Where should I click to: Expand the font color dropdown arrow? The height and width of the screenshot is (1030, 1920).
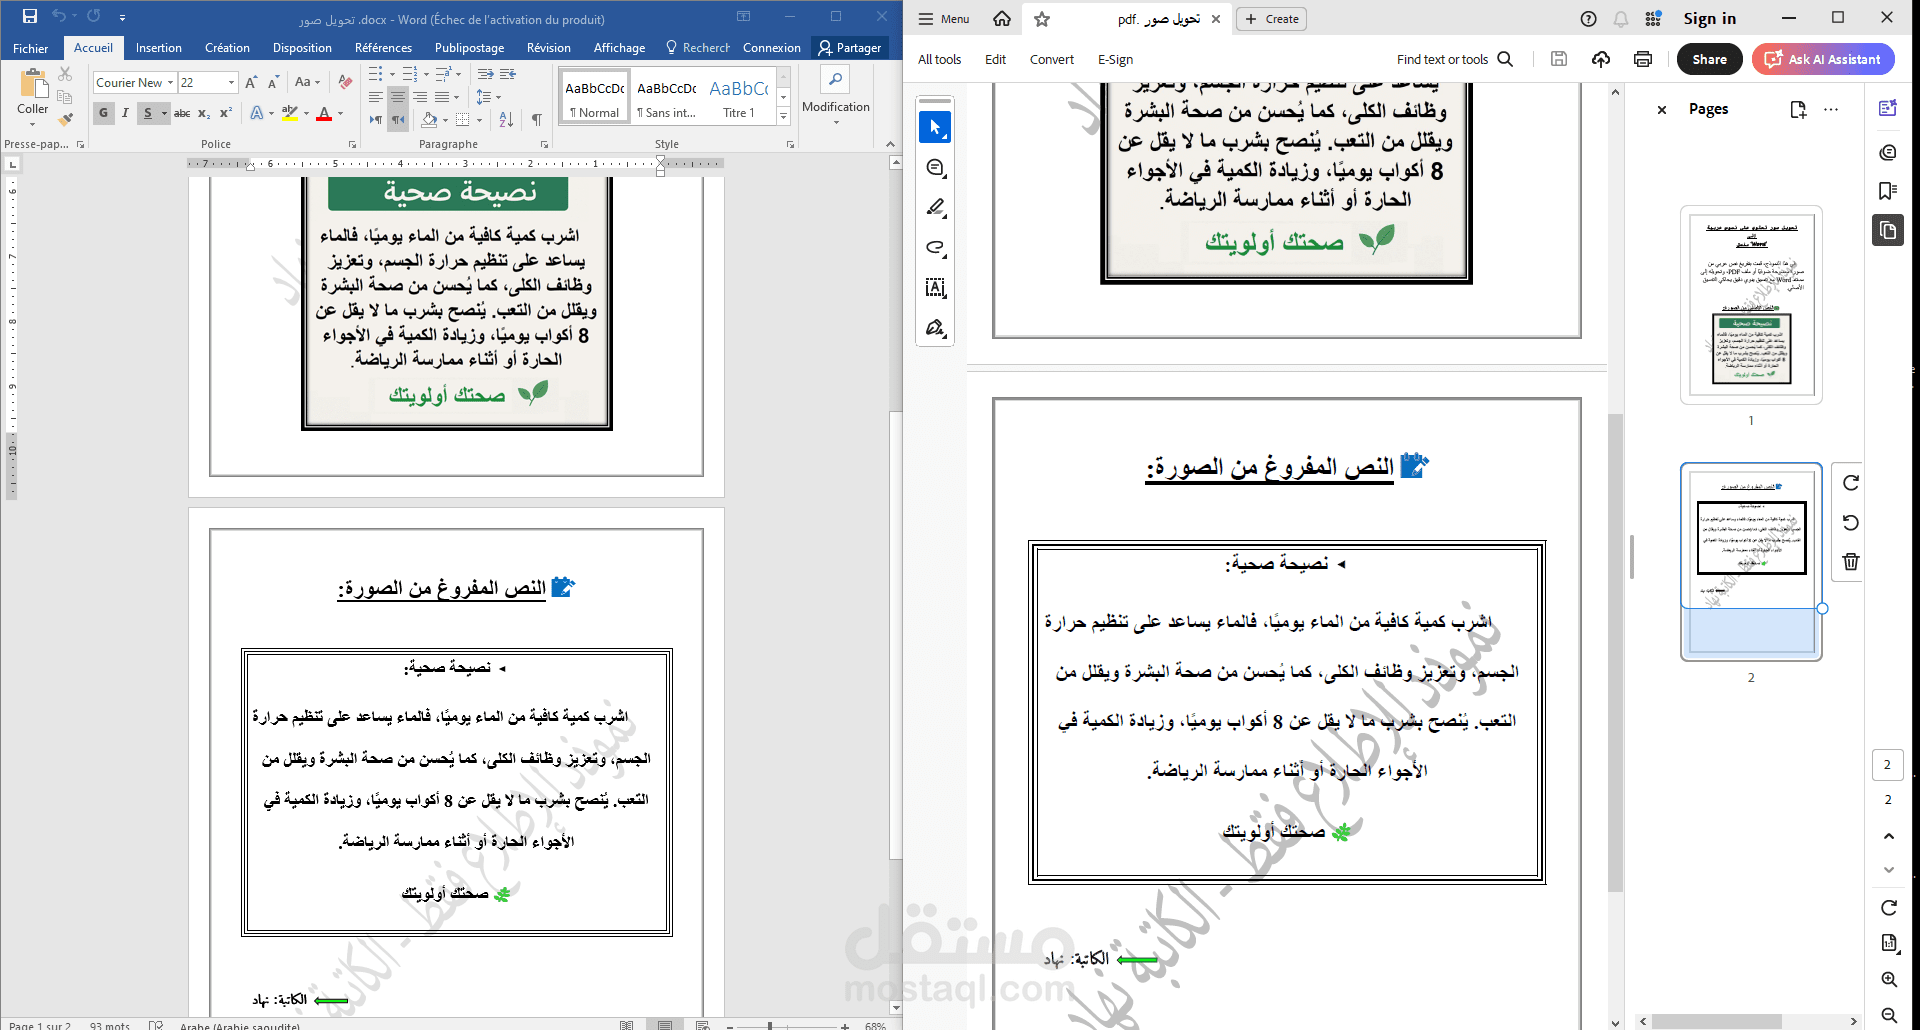coord(340,113)
